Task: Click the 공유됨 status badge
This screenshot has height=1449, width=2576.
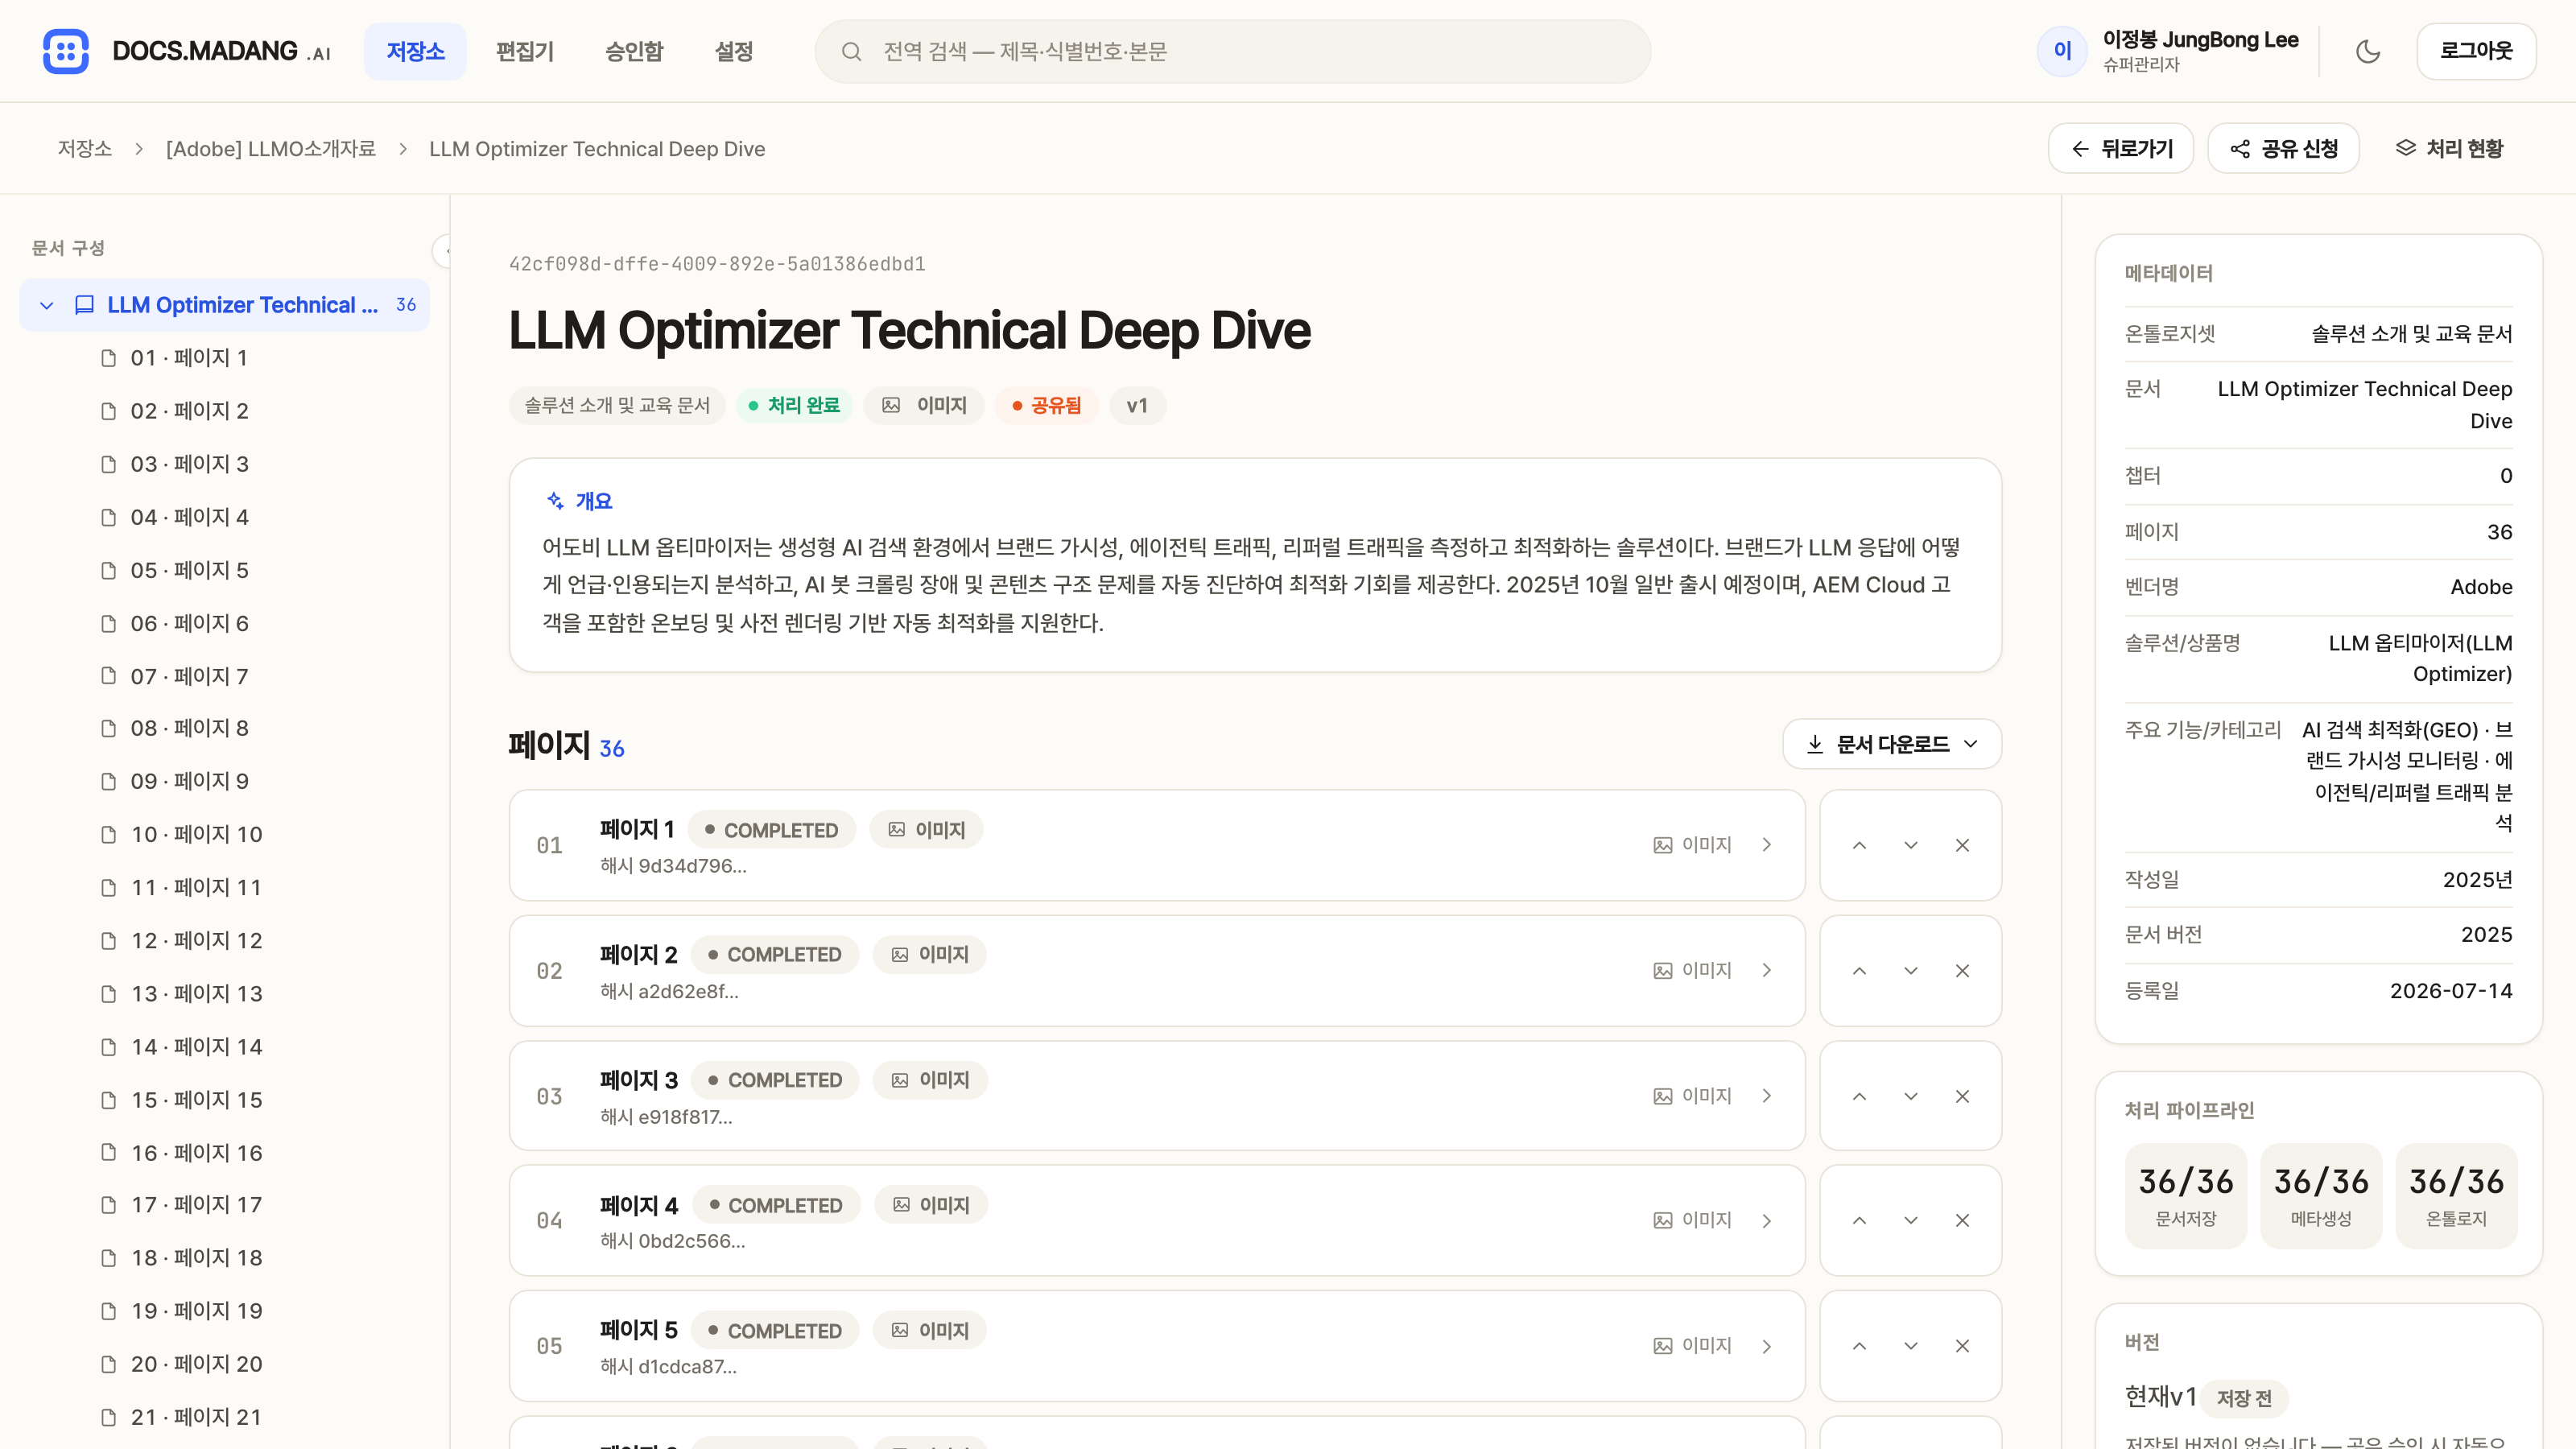Action: (1046, 405)
